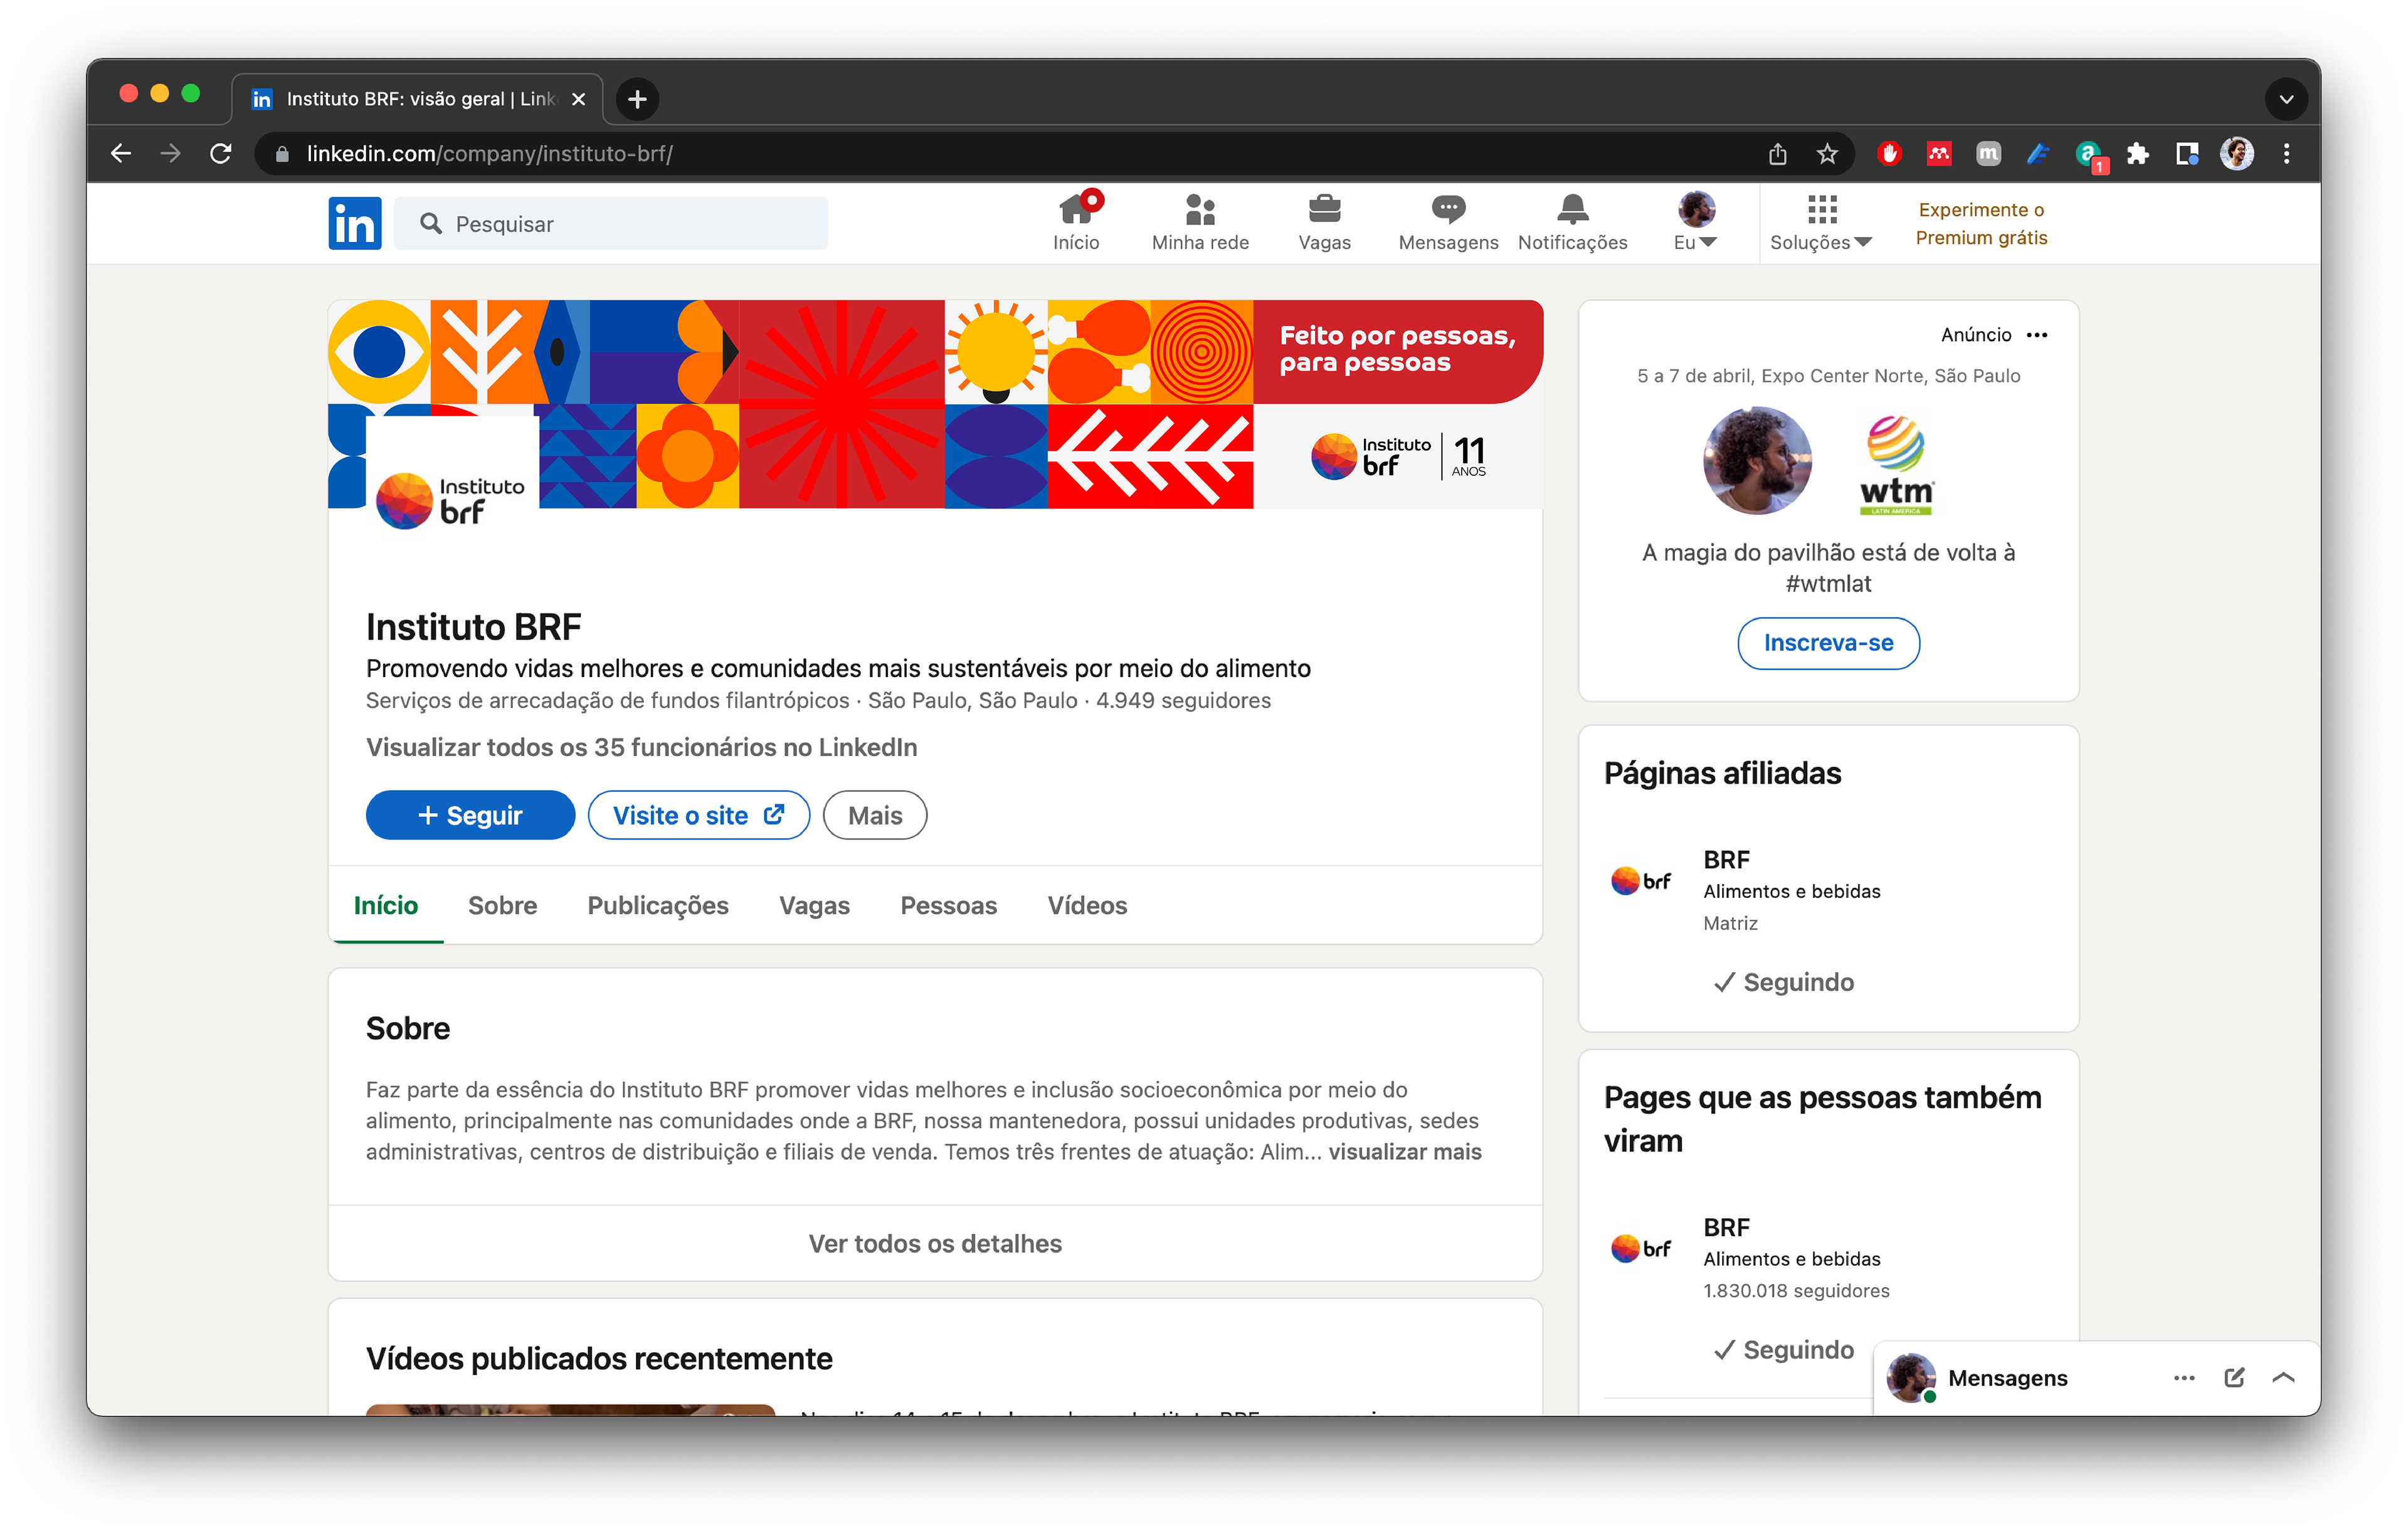
Task: Expand the Mensagens panel chevron
Action: pos(2283,1377)
